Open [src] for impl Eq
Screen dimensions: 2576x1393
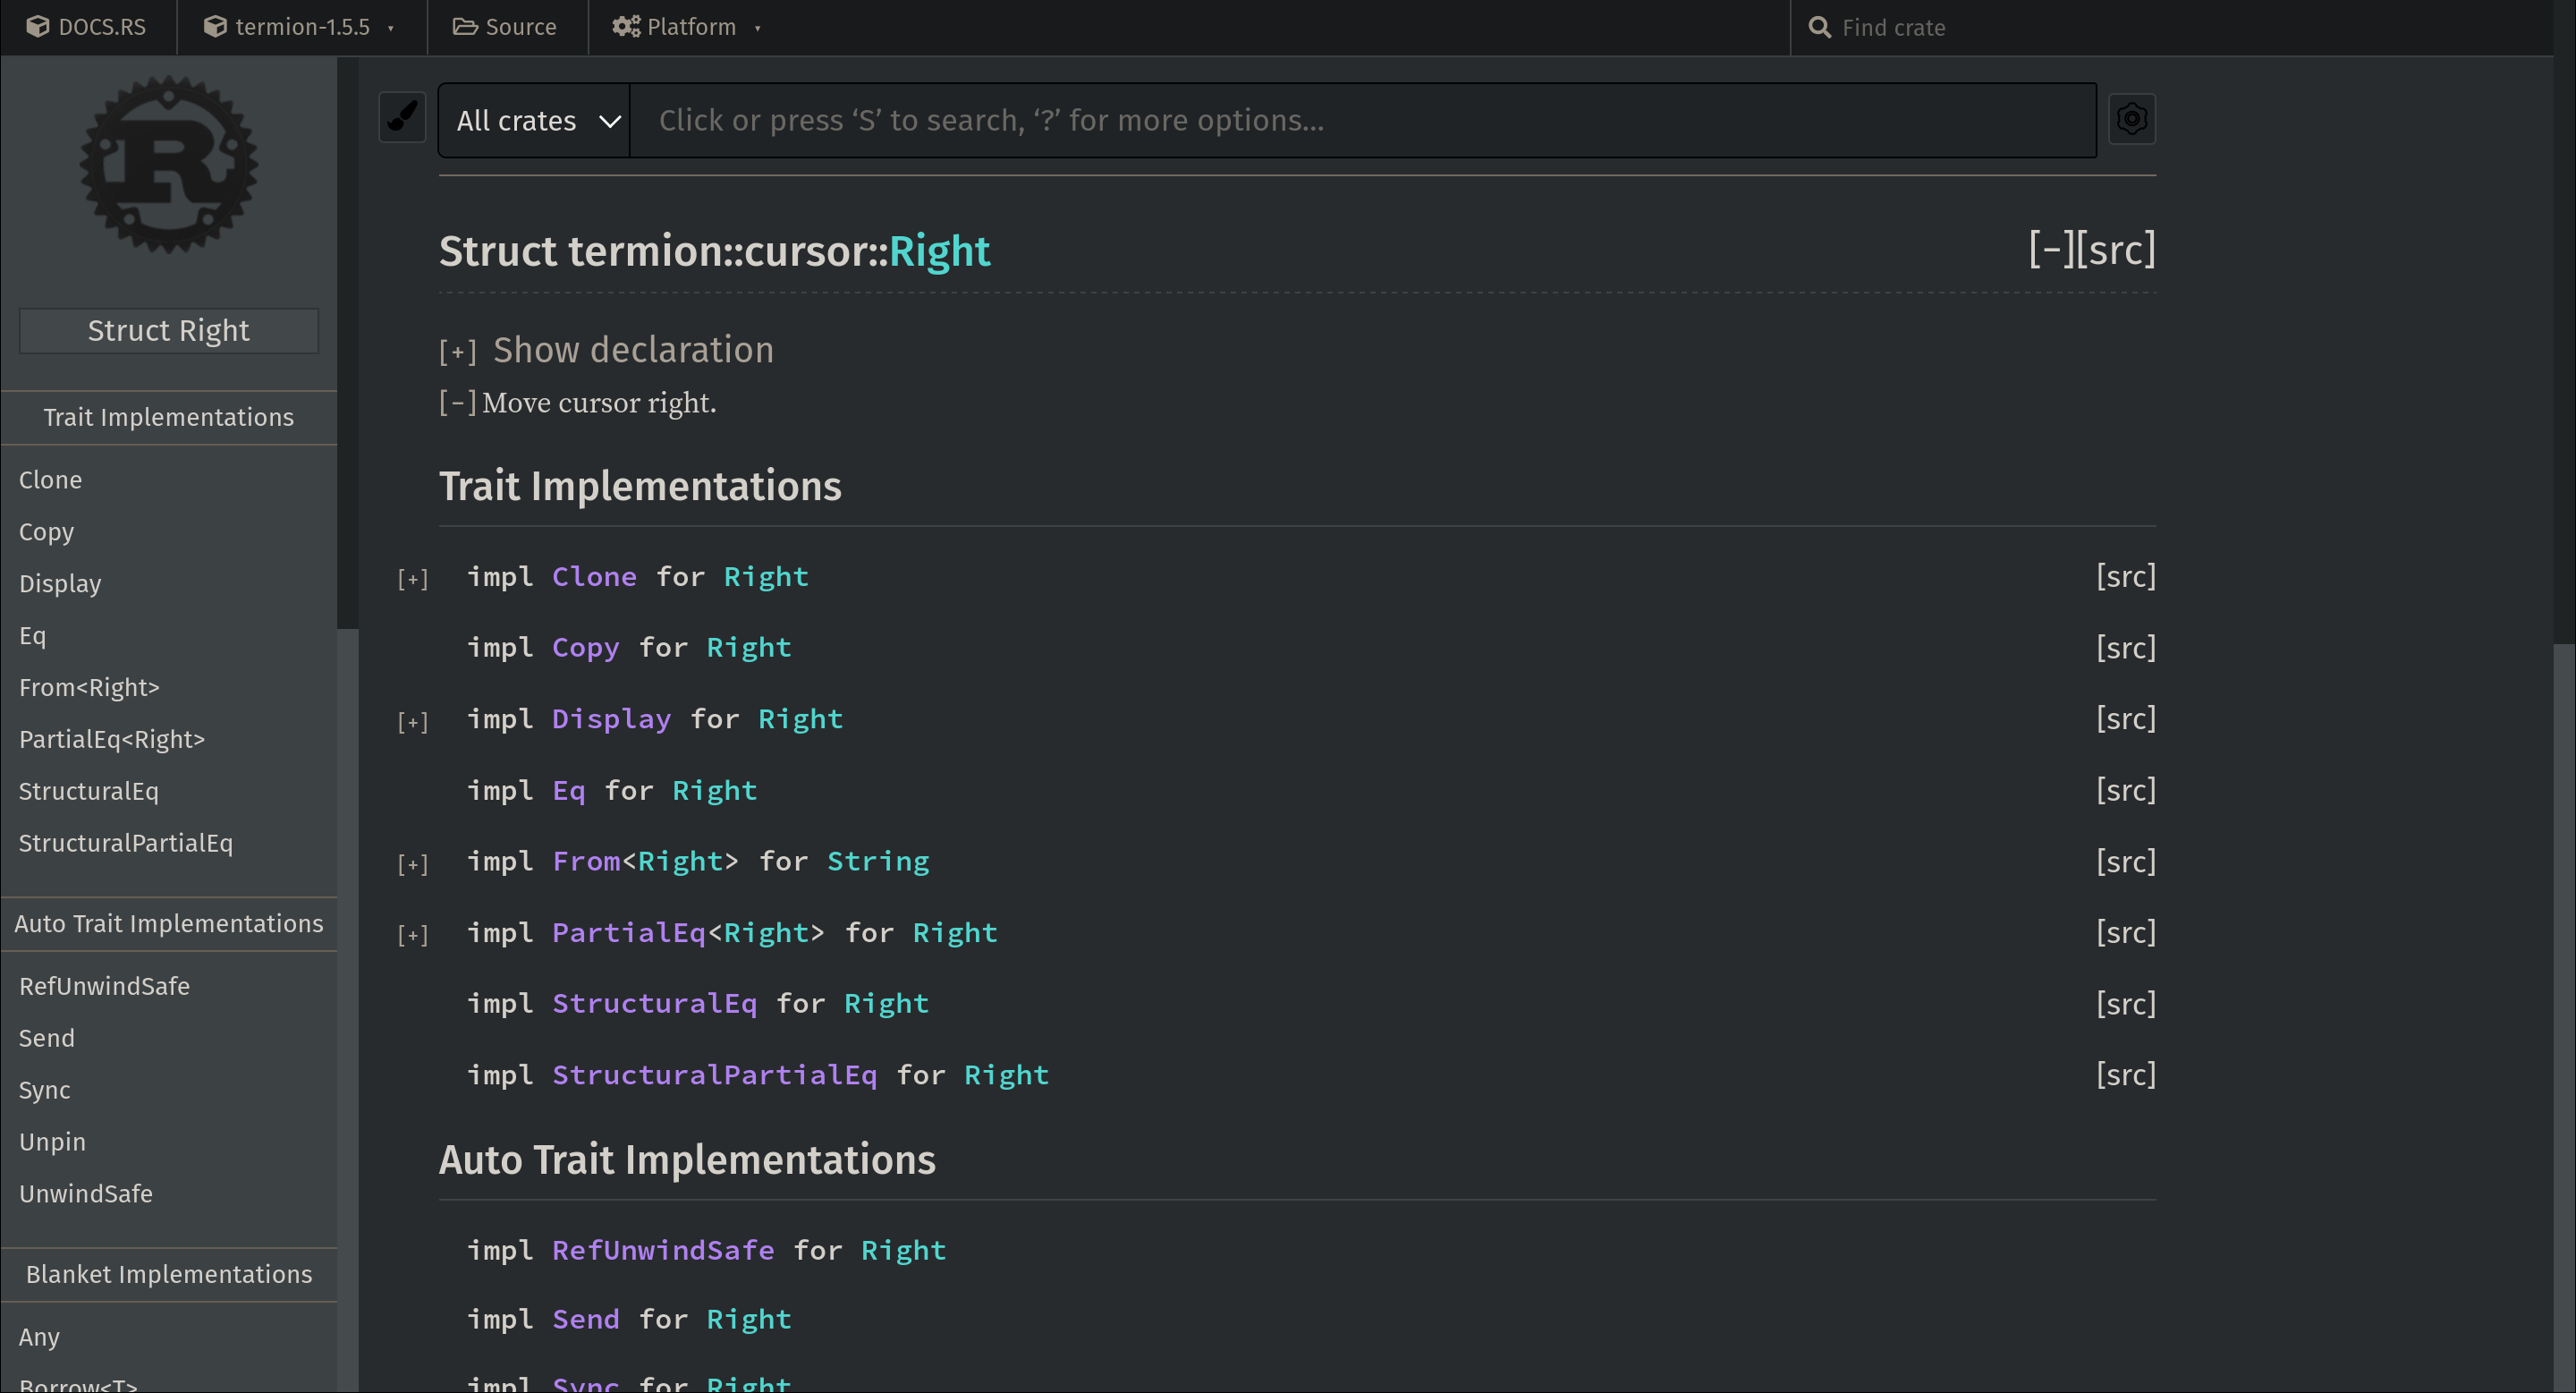[x=2126, y=790]
